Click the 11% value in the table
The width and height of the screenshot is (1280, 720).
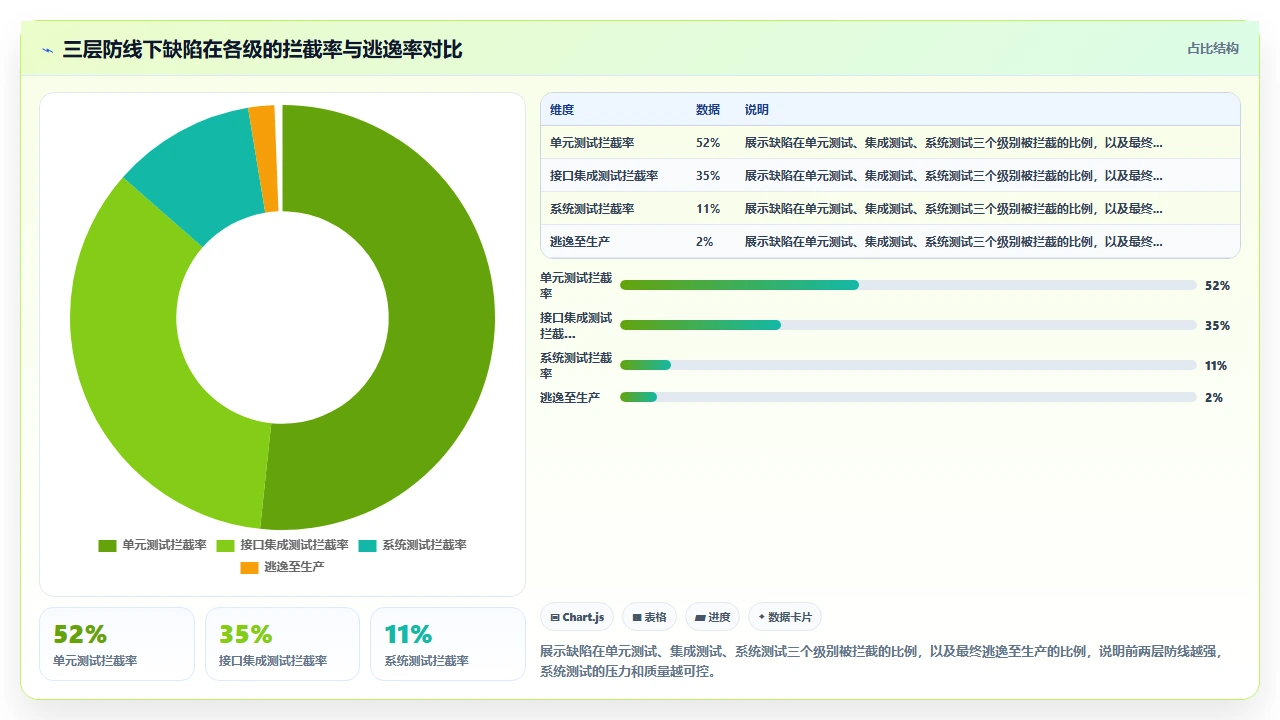(x=708, y=209)
